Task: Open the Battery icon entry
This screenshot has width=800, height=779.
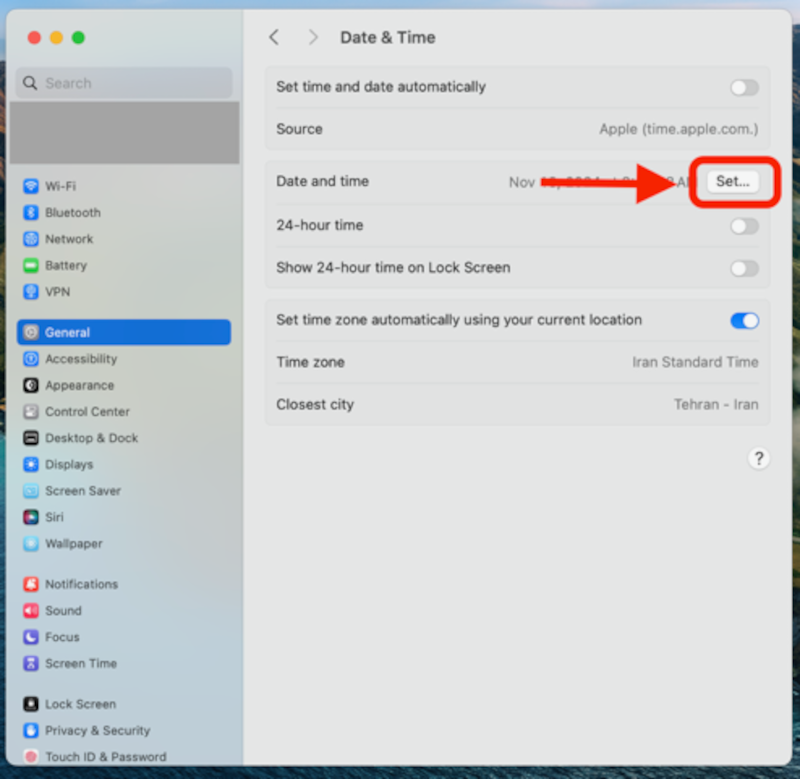Action: pyautogui.click(x=31, y=265)
